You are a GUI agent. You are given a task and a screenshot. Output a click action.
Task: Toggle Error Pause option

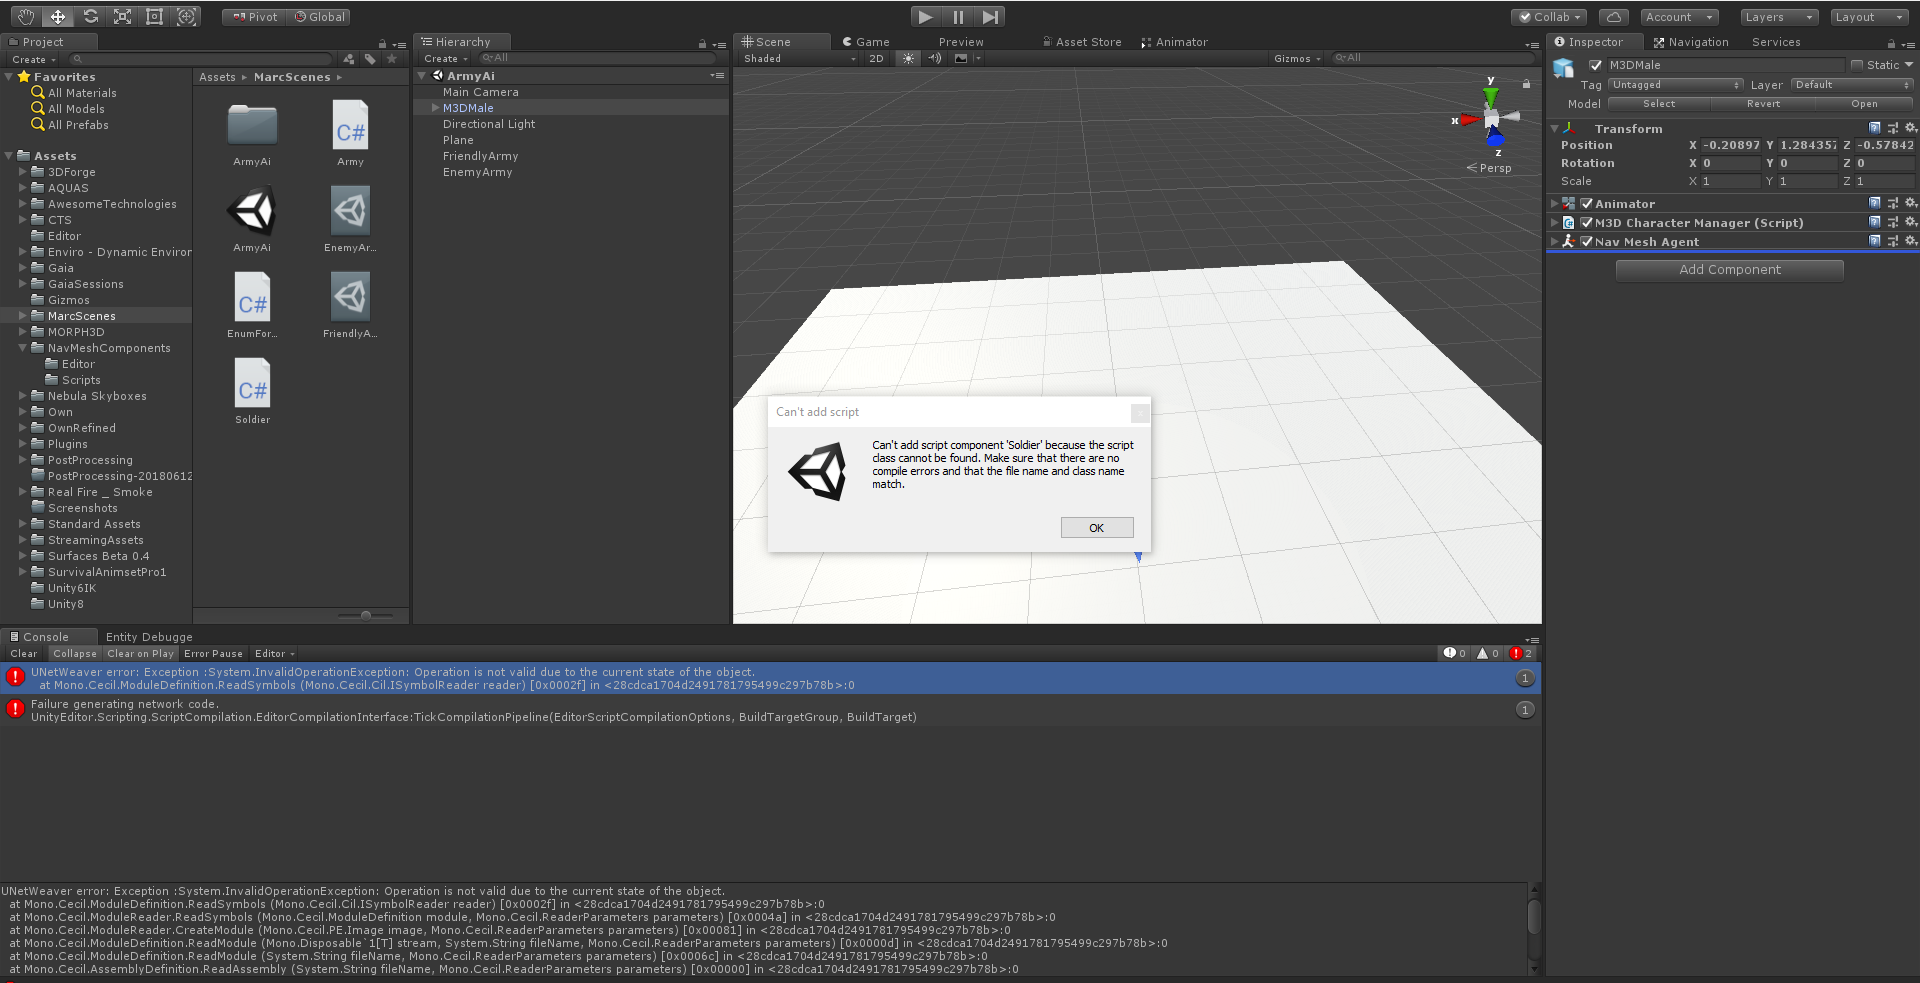tap(213, 653)
